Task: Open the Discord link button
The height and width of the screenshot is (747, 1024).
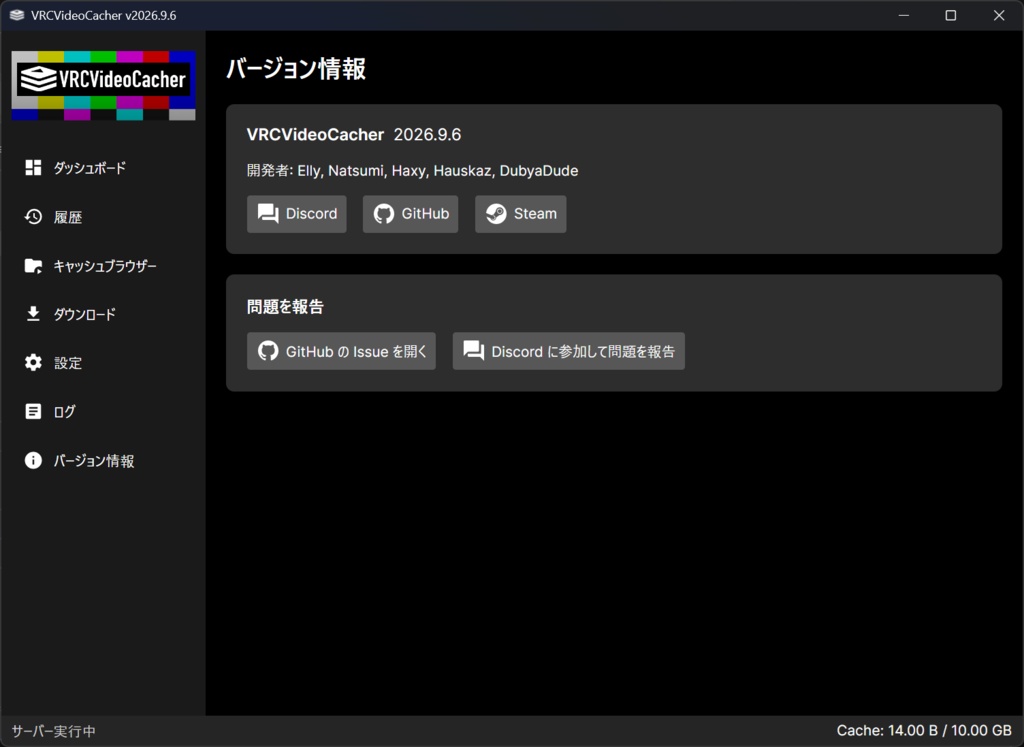Action: pos(296,214)
